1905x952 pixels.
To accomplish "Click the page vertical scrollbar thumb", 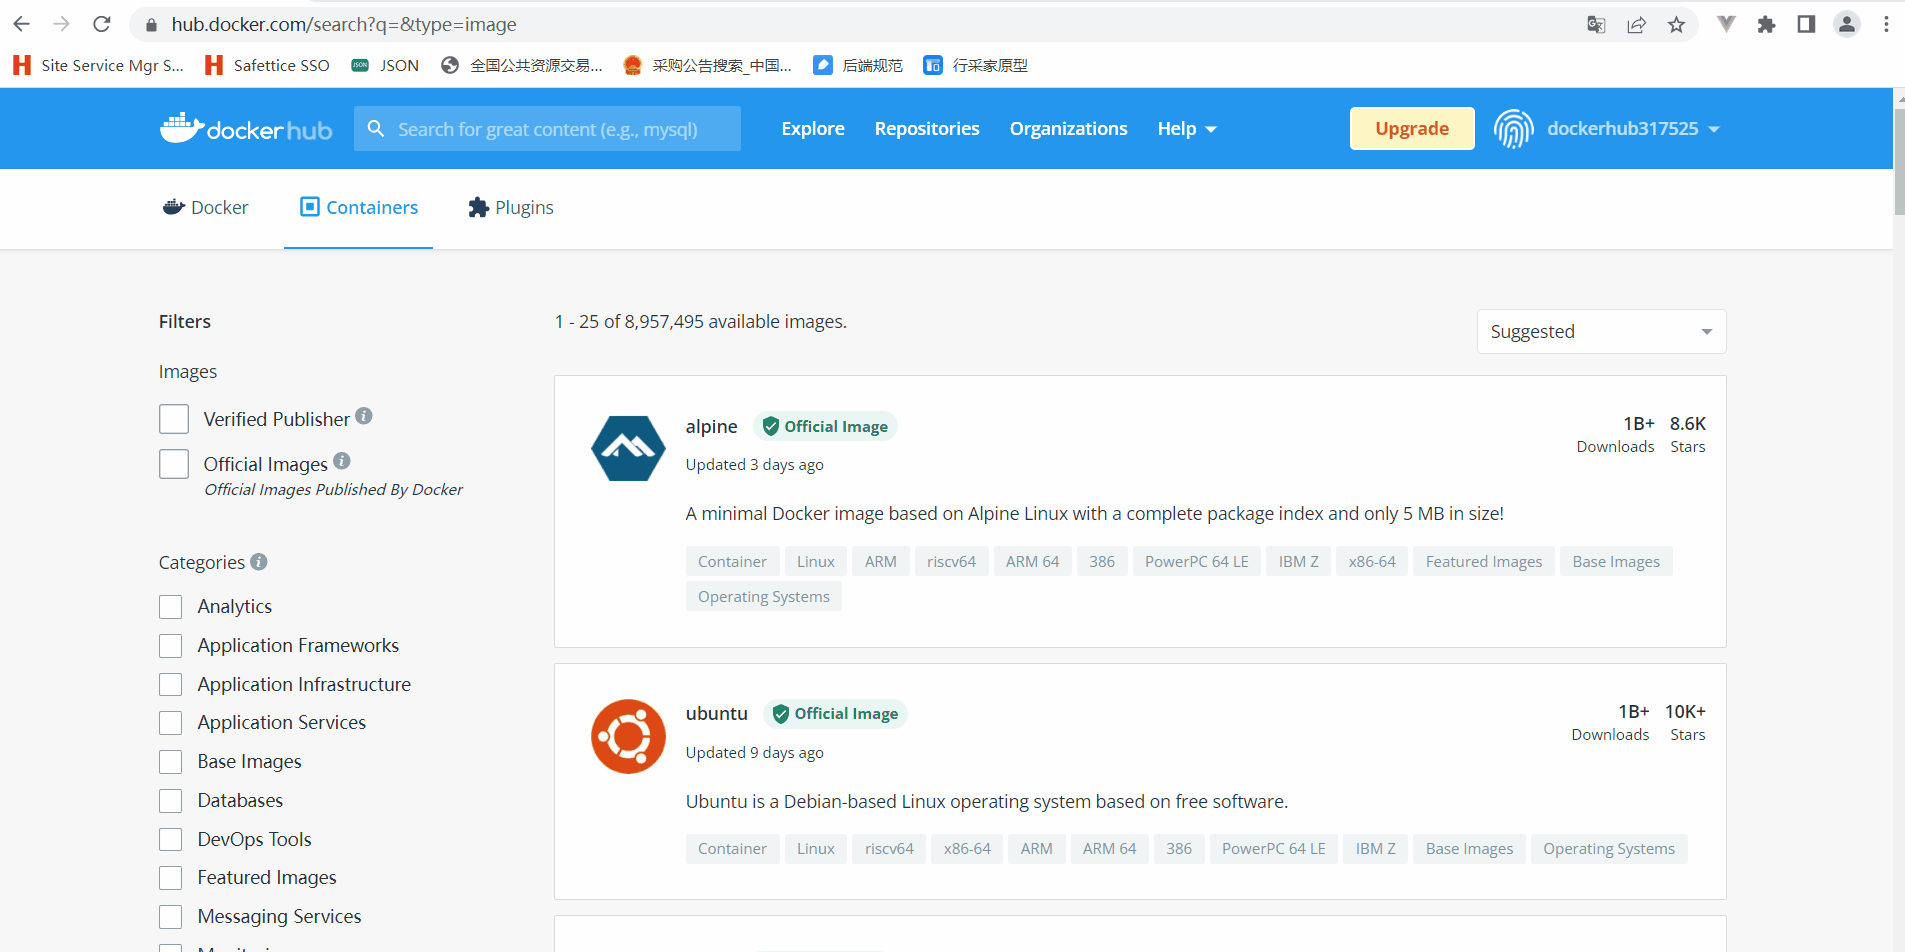I will [1899, 160].
